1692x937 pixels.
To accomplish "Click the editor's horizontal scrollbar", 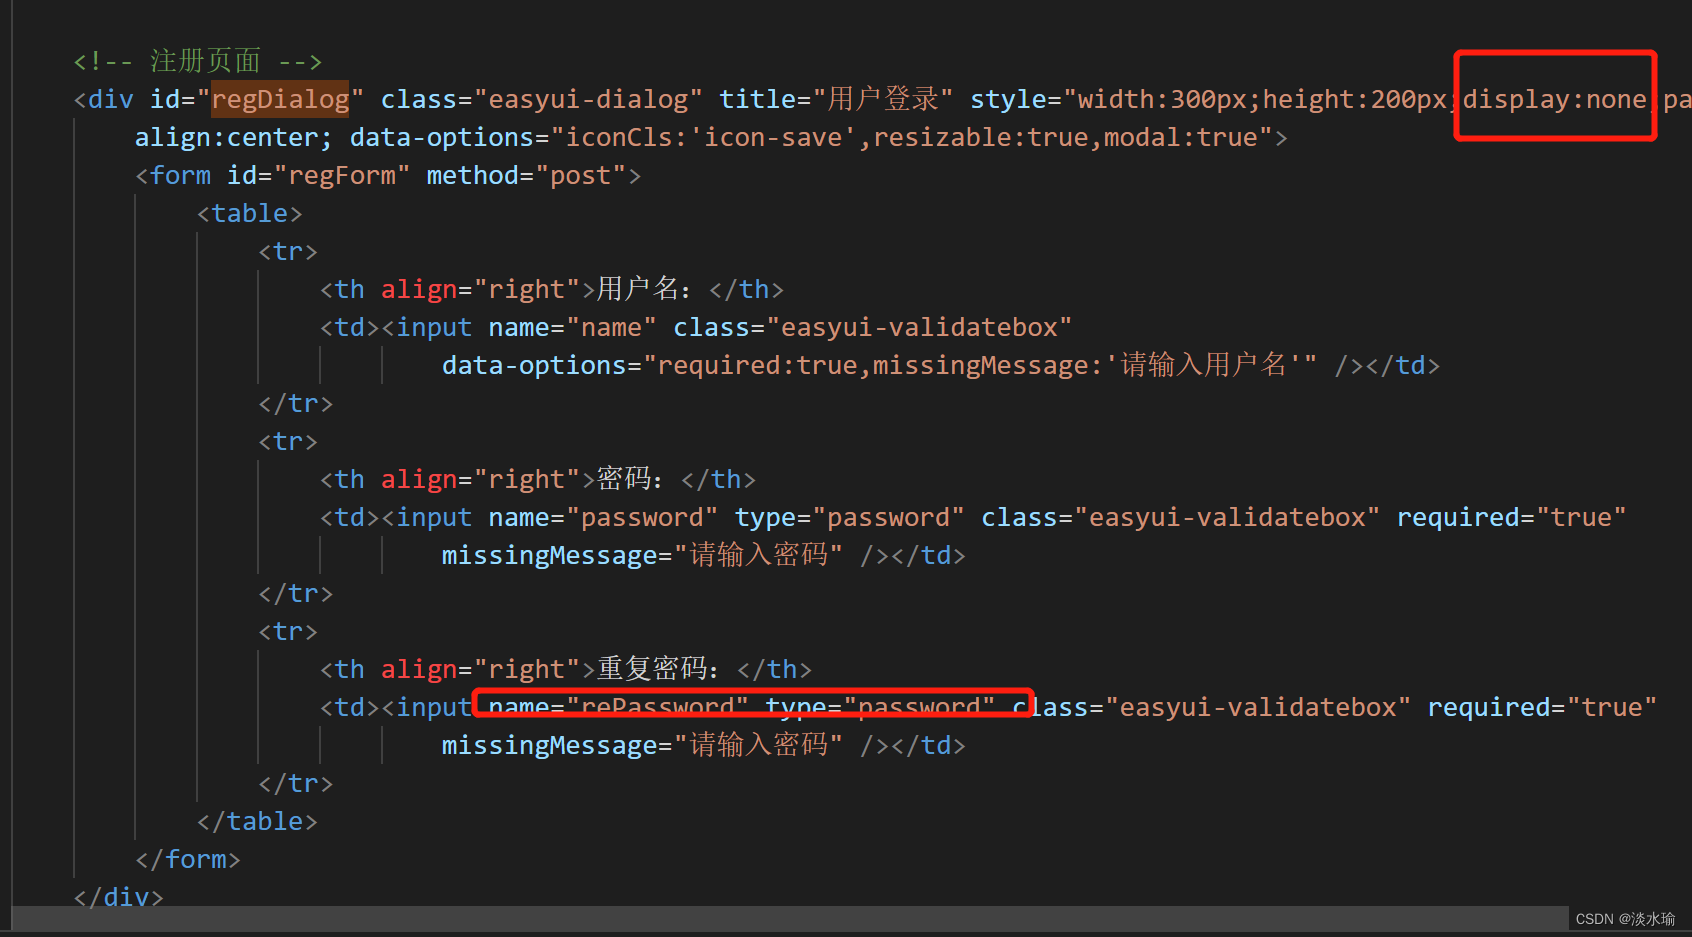I will pos(790,918).
